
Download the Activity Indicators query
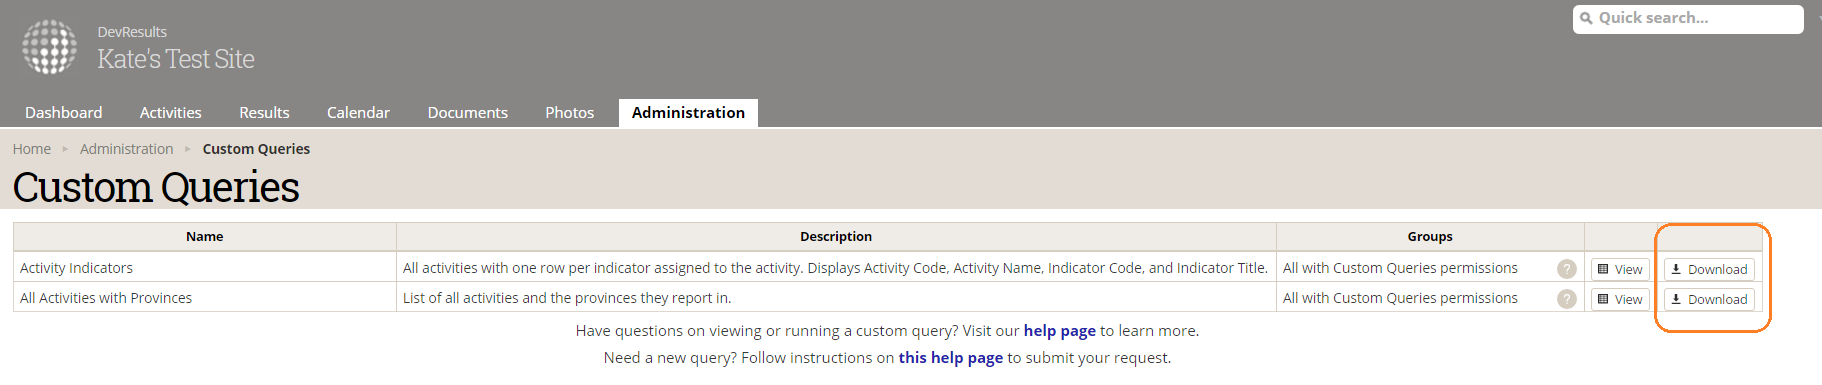tap(1709, 269)
